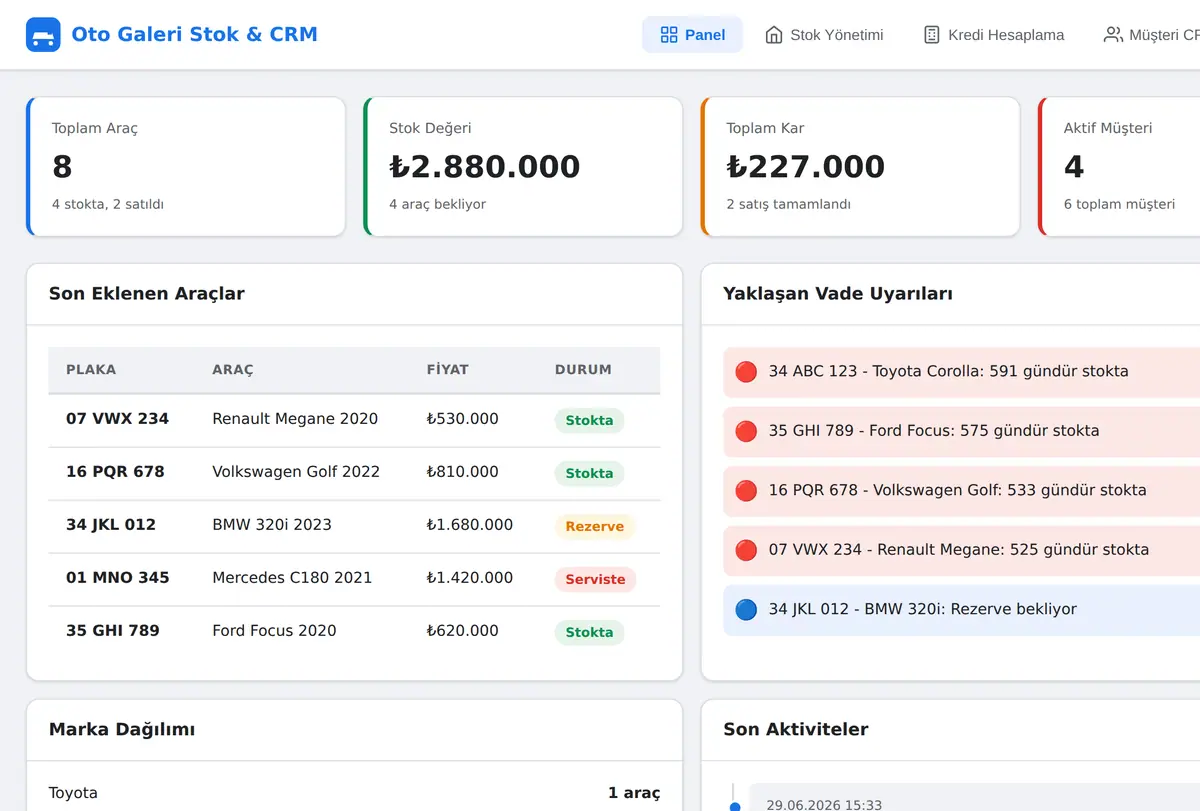Image resolution: width=1200 pixels, height=811 pixels.
Task: Click red dot beside Renault Megane alert
Action: tap(746, 550)
